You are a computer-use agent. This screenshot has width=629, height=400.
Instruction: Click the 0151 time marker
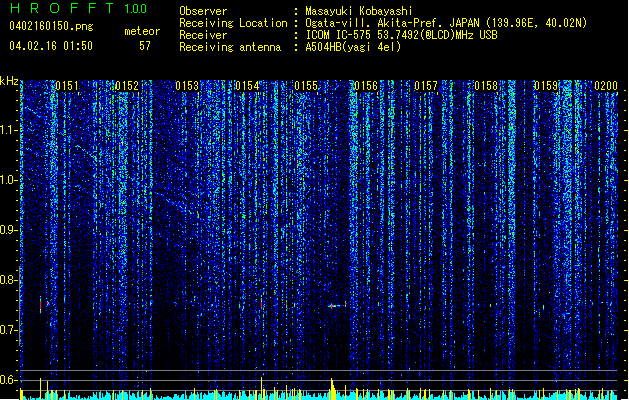(67, 86)
